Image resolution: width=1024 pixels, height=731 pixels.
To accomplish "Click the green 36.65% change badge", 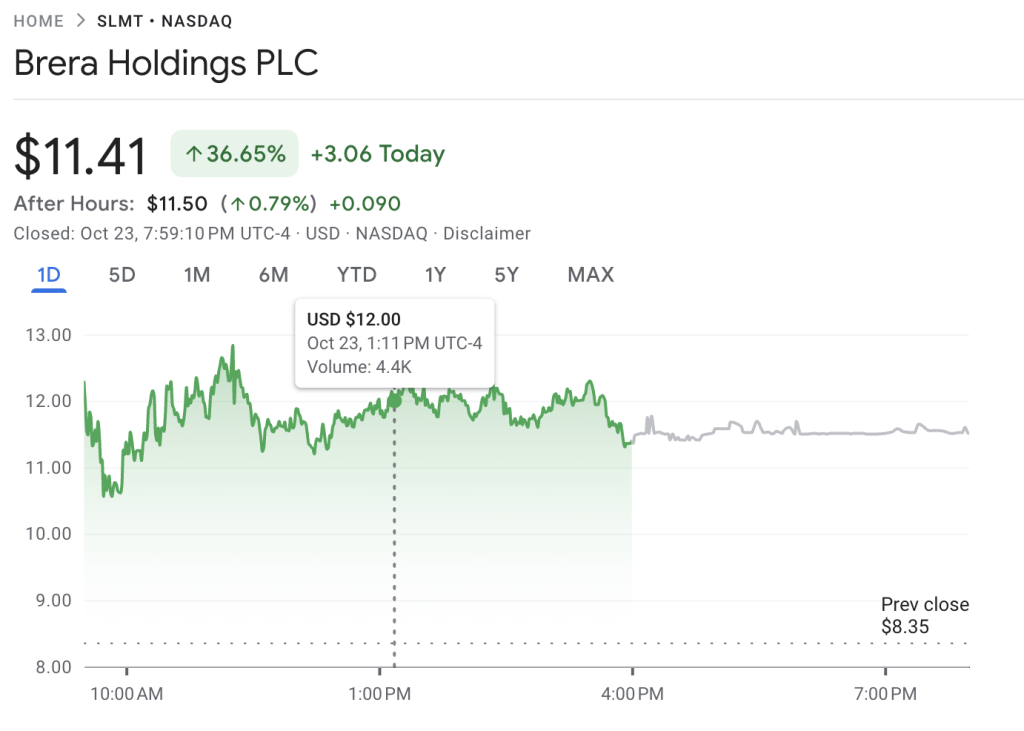I will [234, 153].
